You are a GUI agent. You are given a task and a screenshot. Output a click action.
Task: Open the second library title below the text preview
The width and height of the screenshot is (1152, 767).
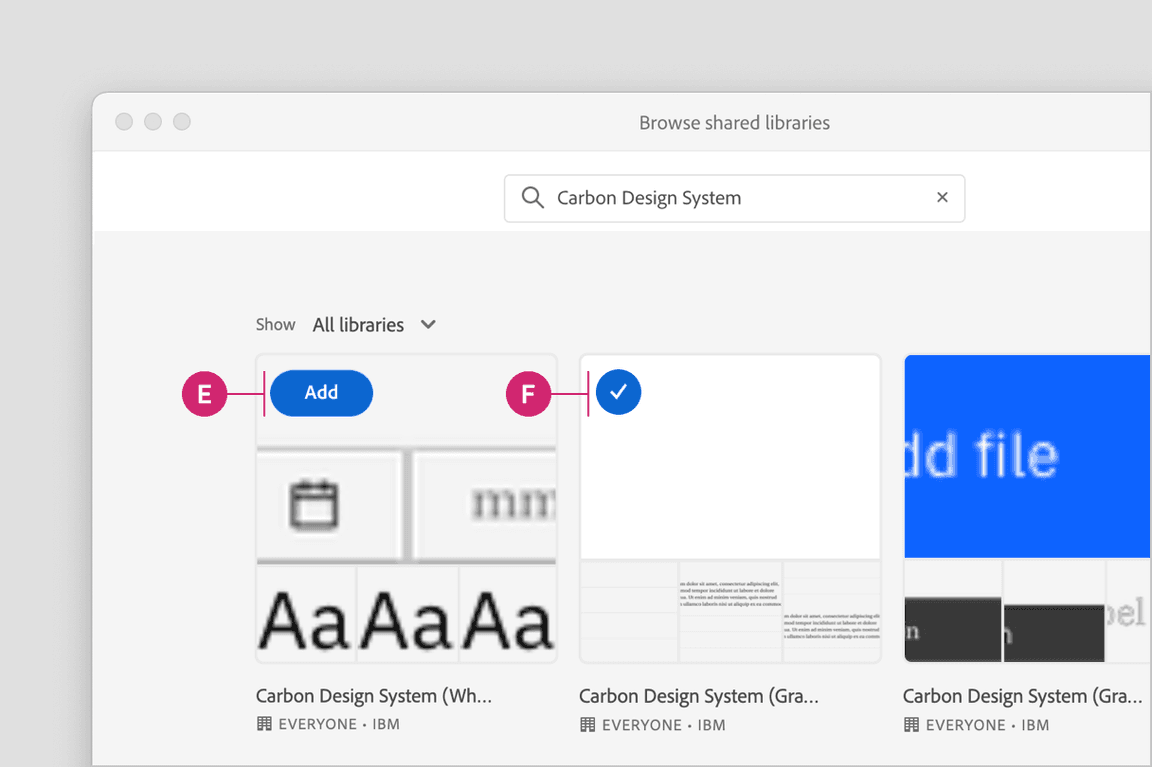point(698,696)
